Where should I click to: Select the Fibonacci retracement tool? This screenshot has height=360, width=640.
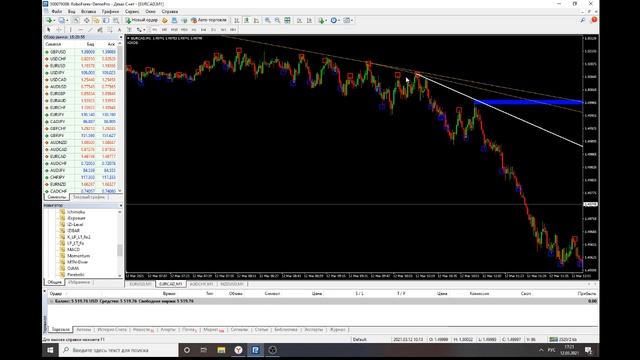pyautogui.click(x=110, y=30)
